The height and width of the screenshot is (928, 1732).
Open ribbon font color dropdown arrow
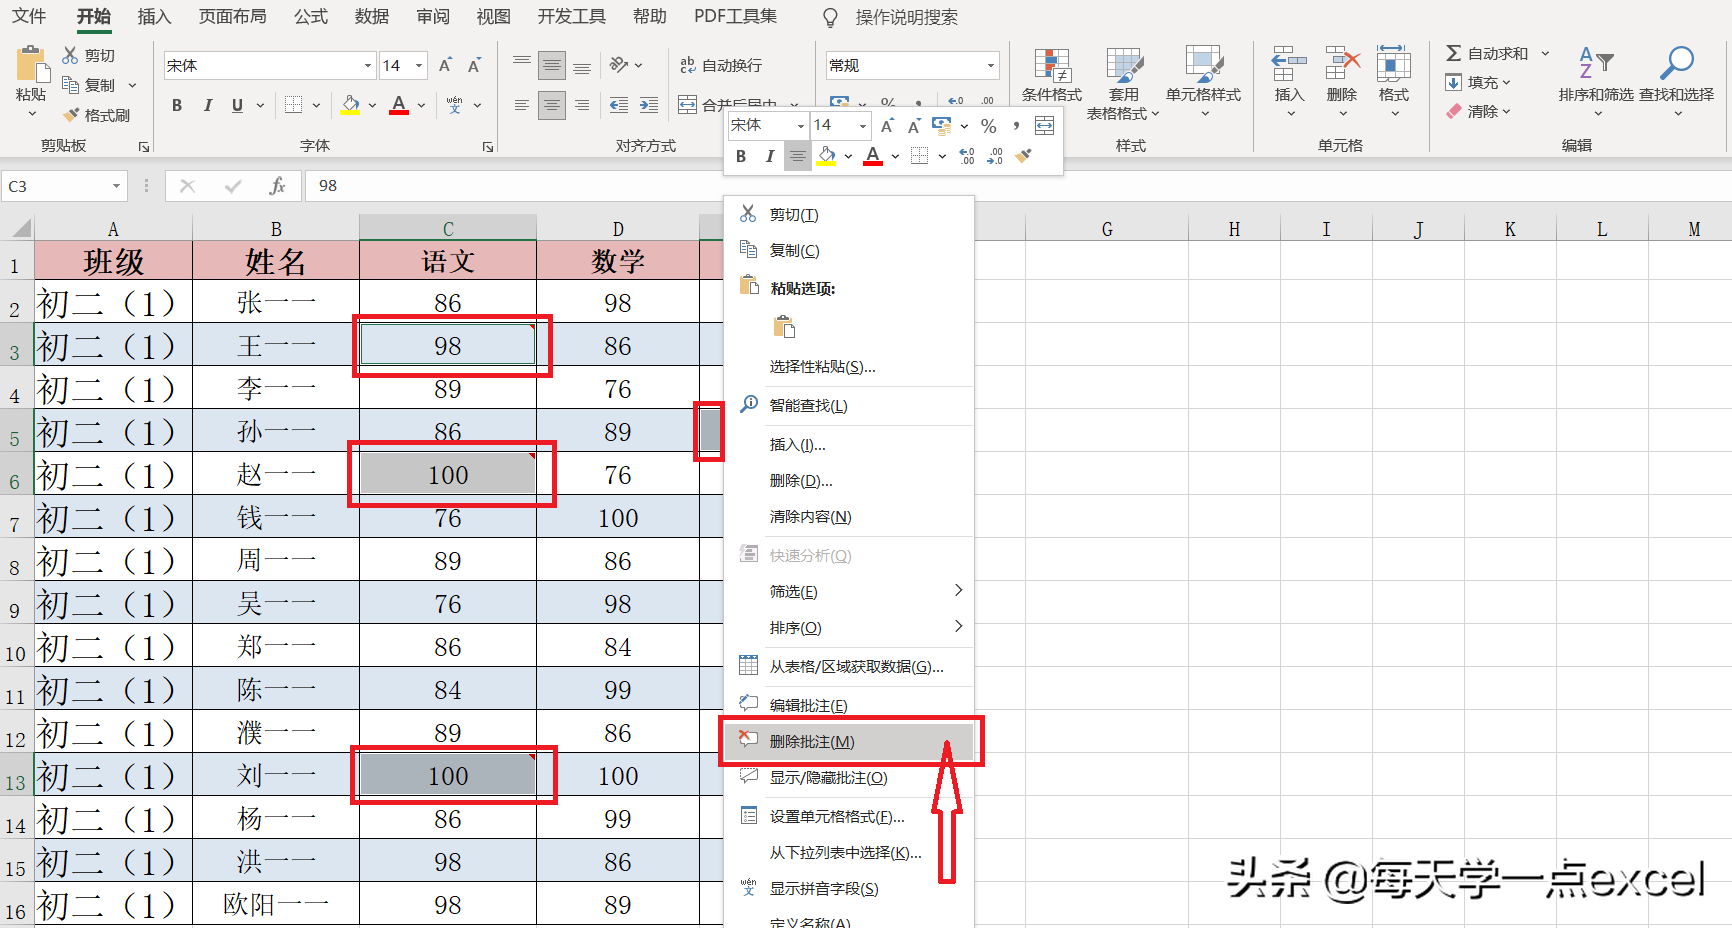(422, 105)
